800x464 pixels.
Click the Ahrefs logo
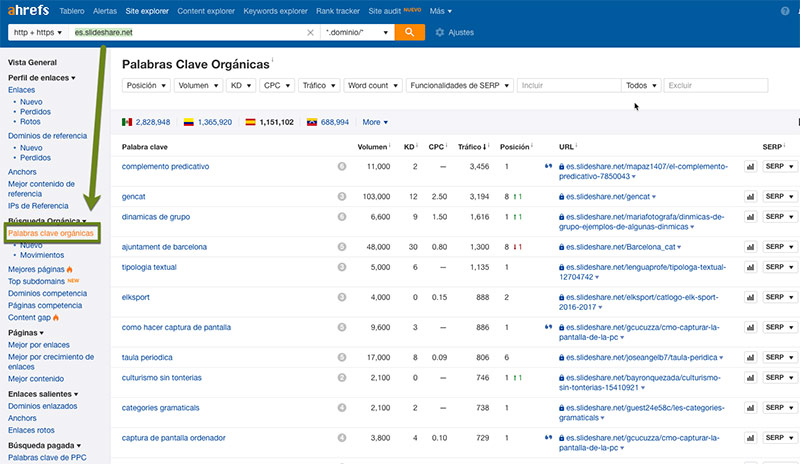[x=29, y=10]
